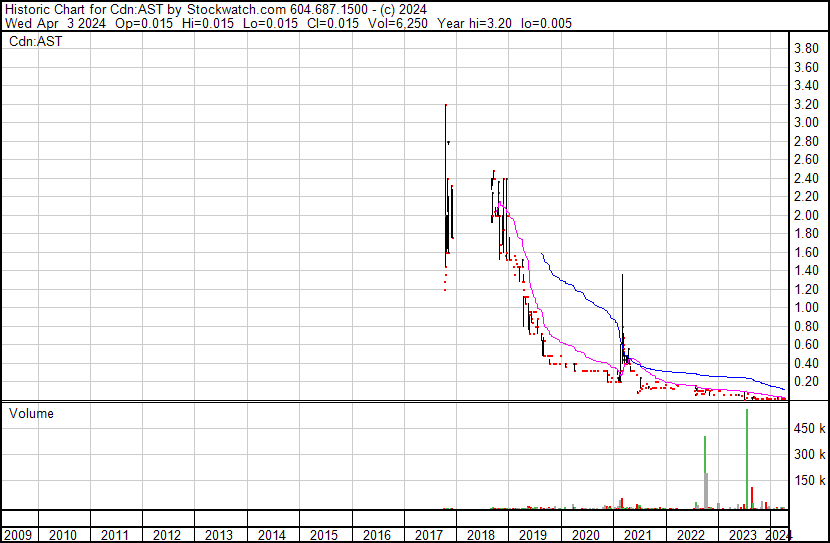Click the 3.80 price axis label
The image size is (830, 543).
(806, 49)
